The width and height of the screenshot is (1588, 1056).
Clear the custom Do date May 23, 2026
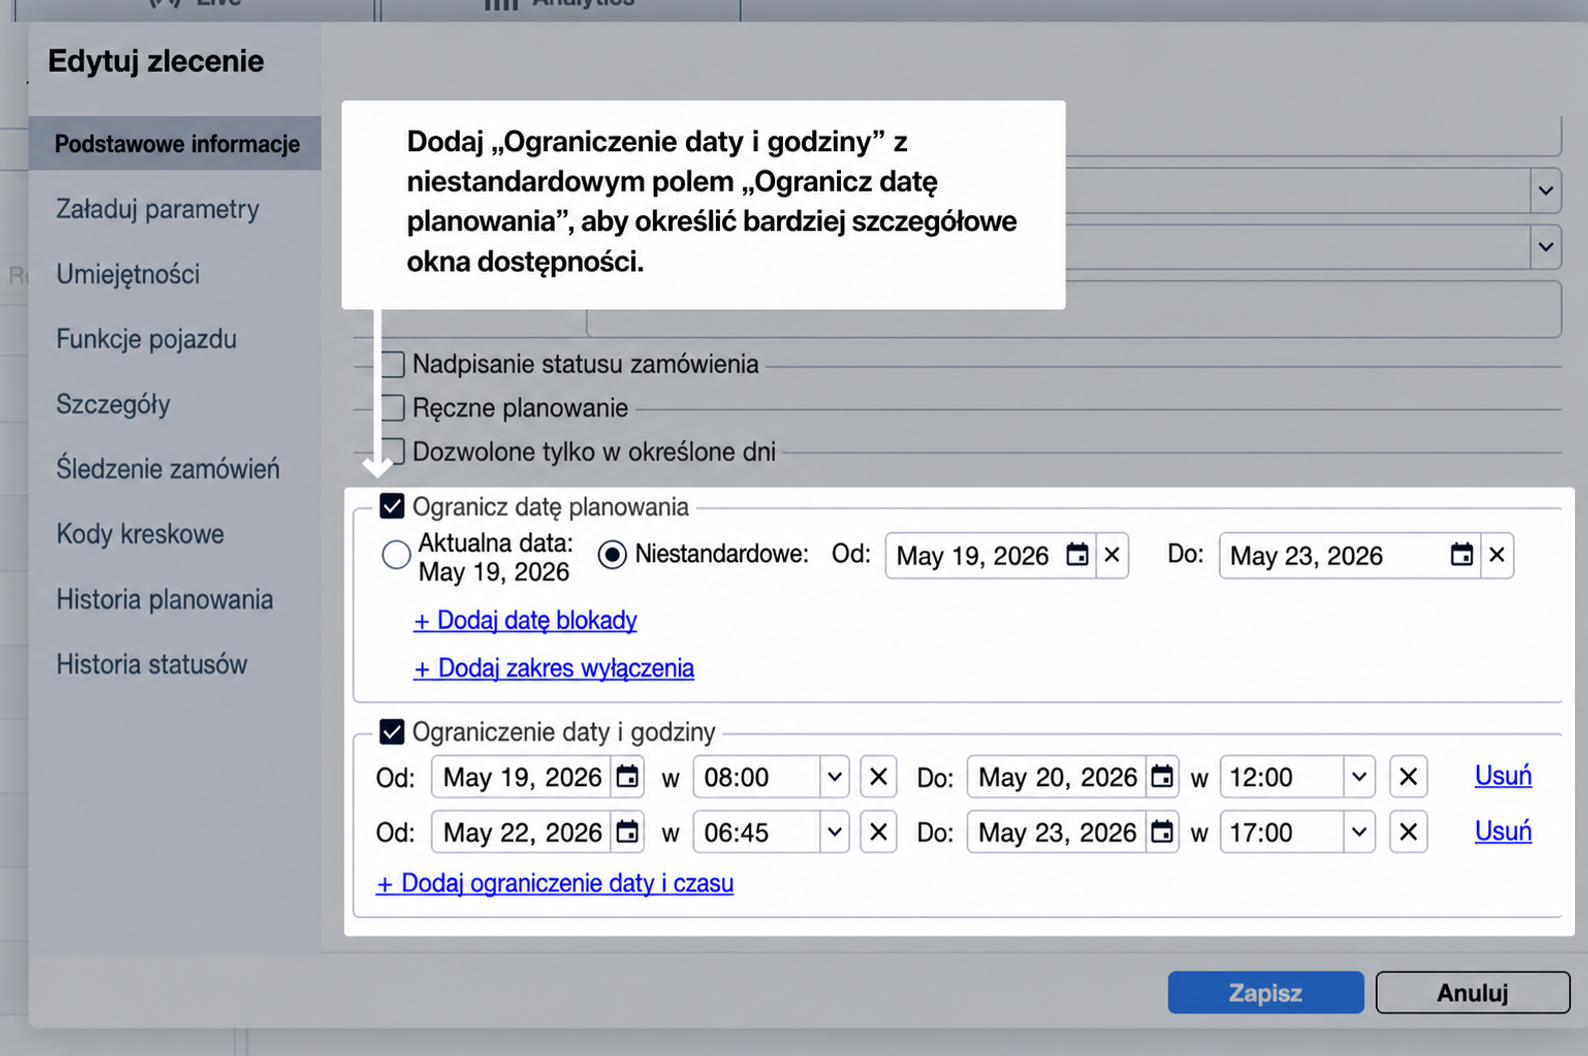(x=1497, y=555)
